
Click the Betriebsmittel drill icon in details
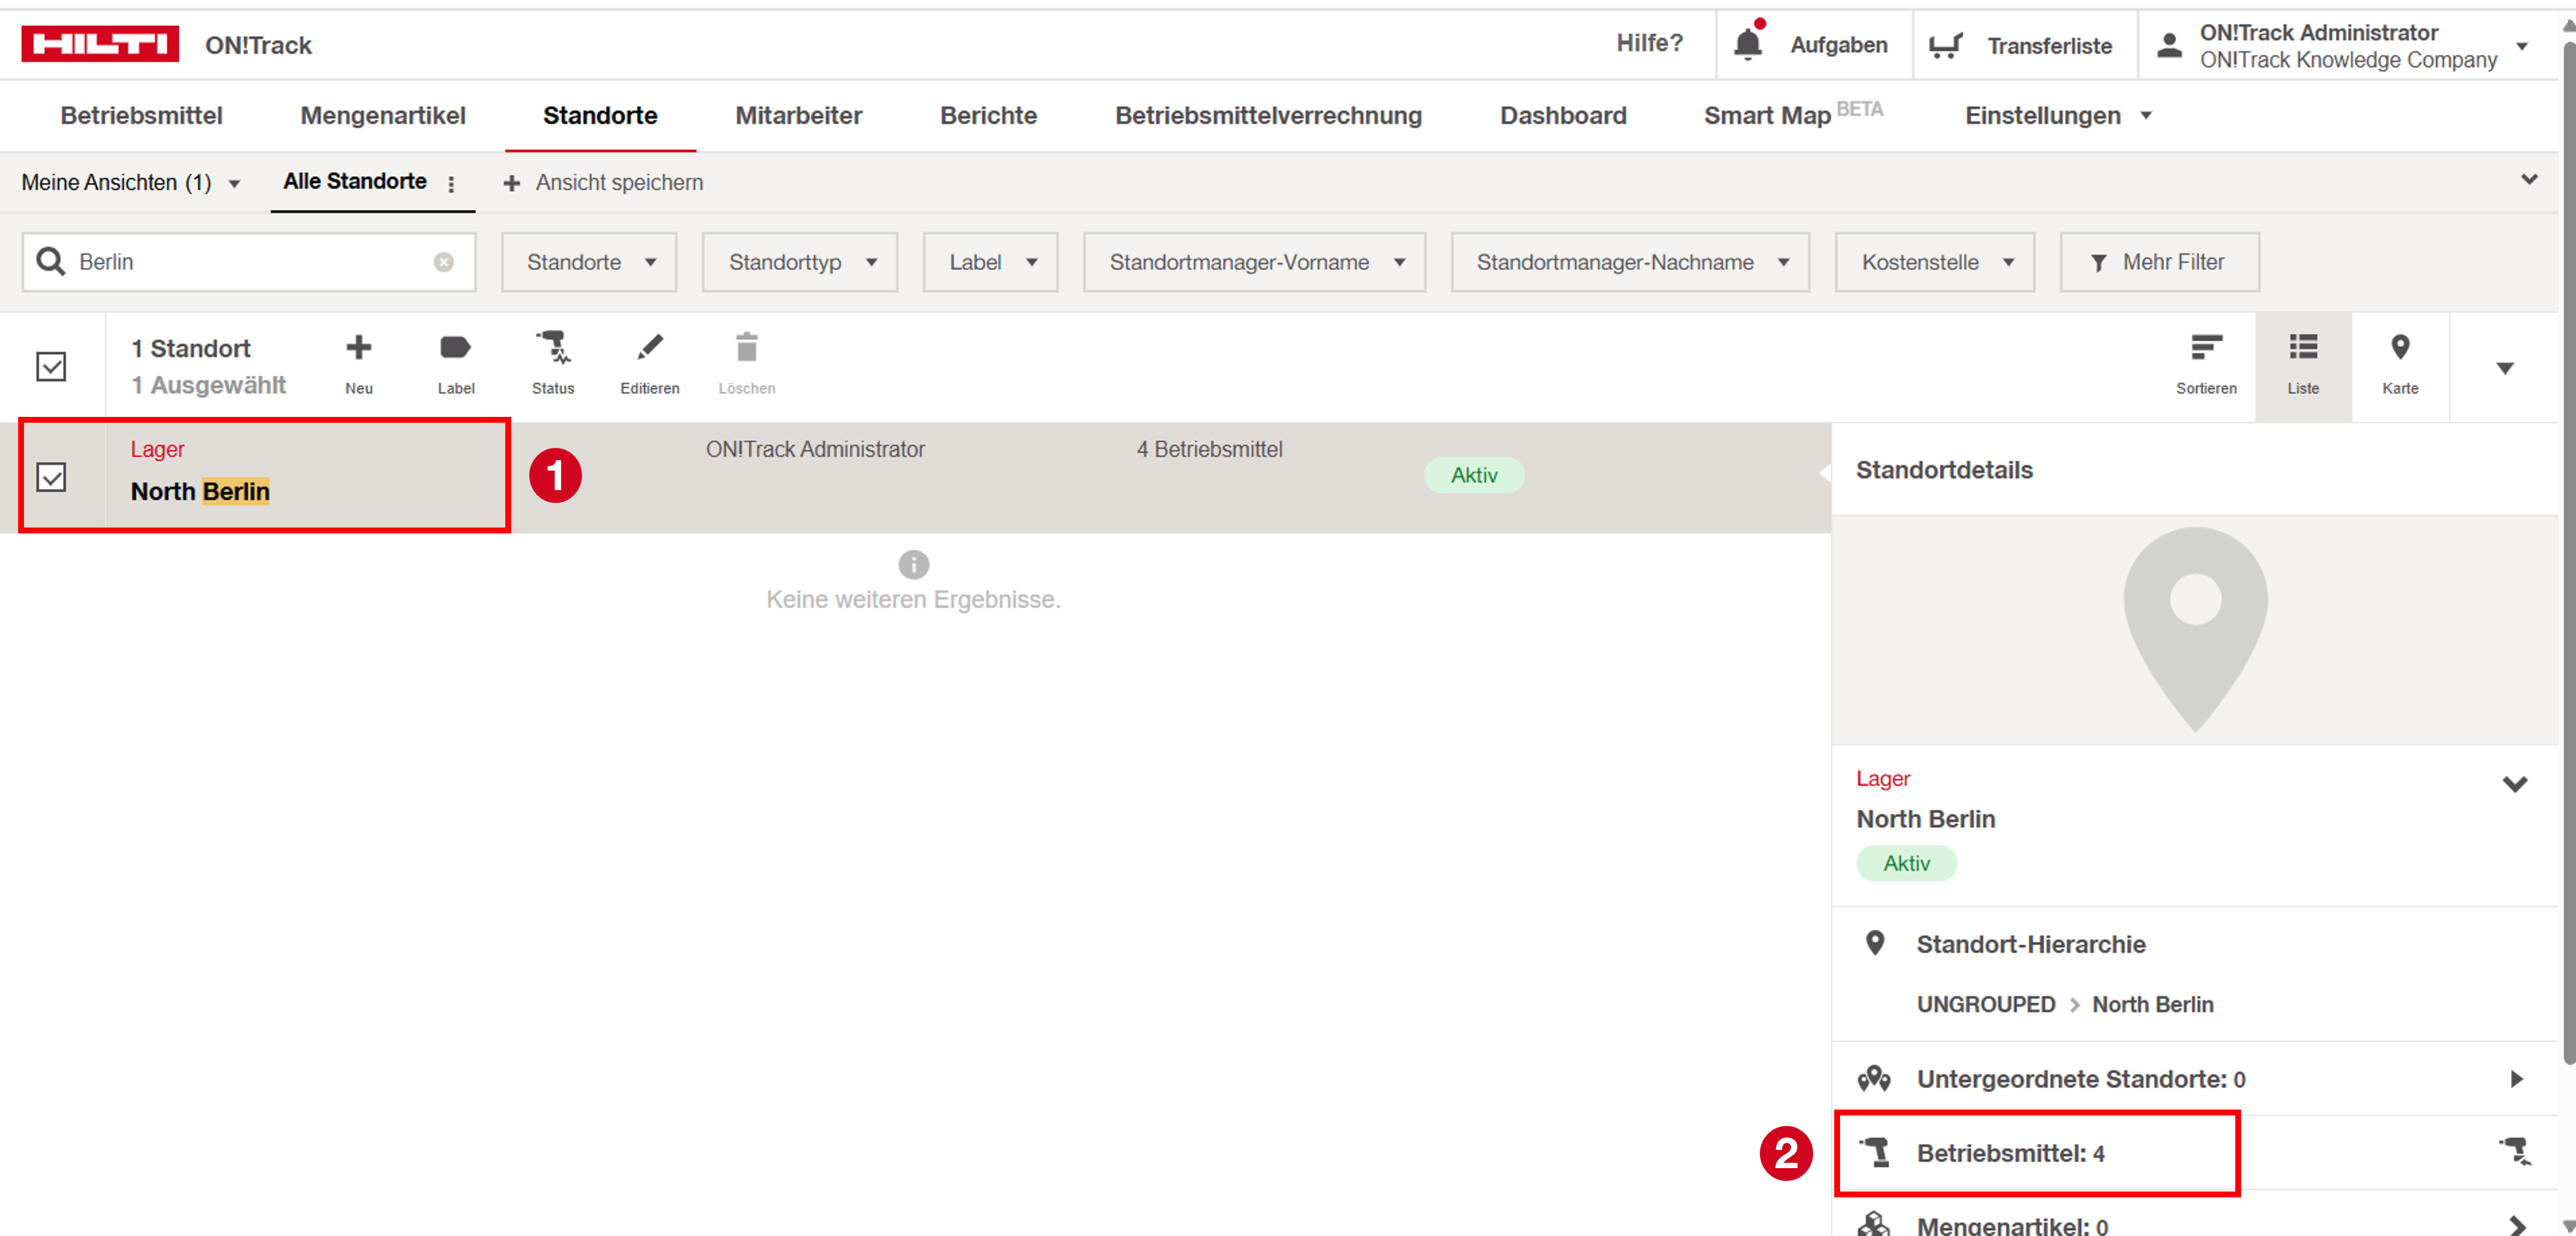[x=1875, y=1152]
